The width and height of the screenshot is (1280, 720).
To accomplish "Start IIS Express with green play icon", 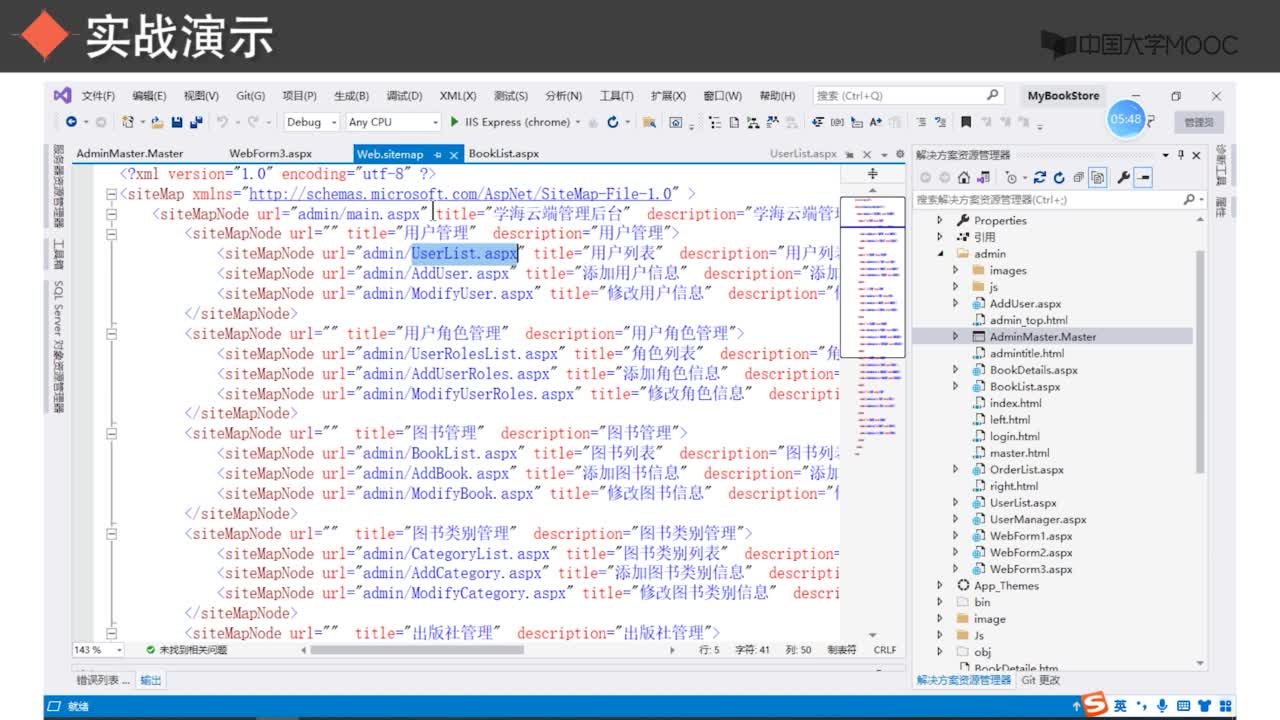I will tap(454, 122).
